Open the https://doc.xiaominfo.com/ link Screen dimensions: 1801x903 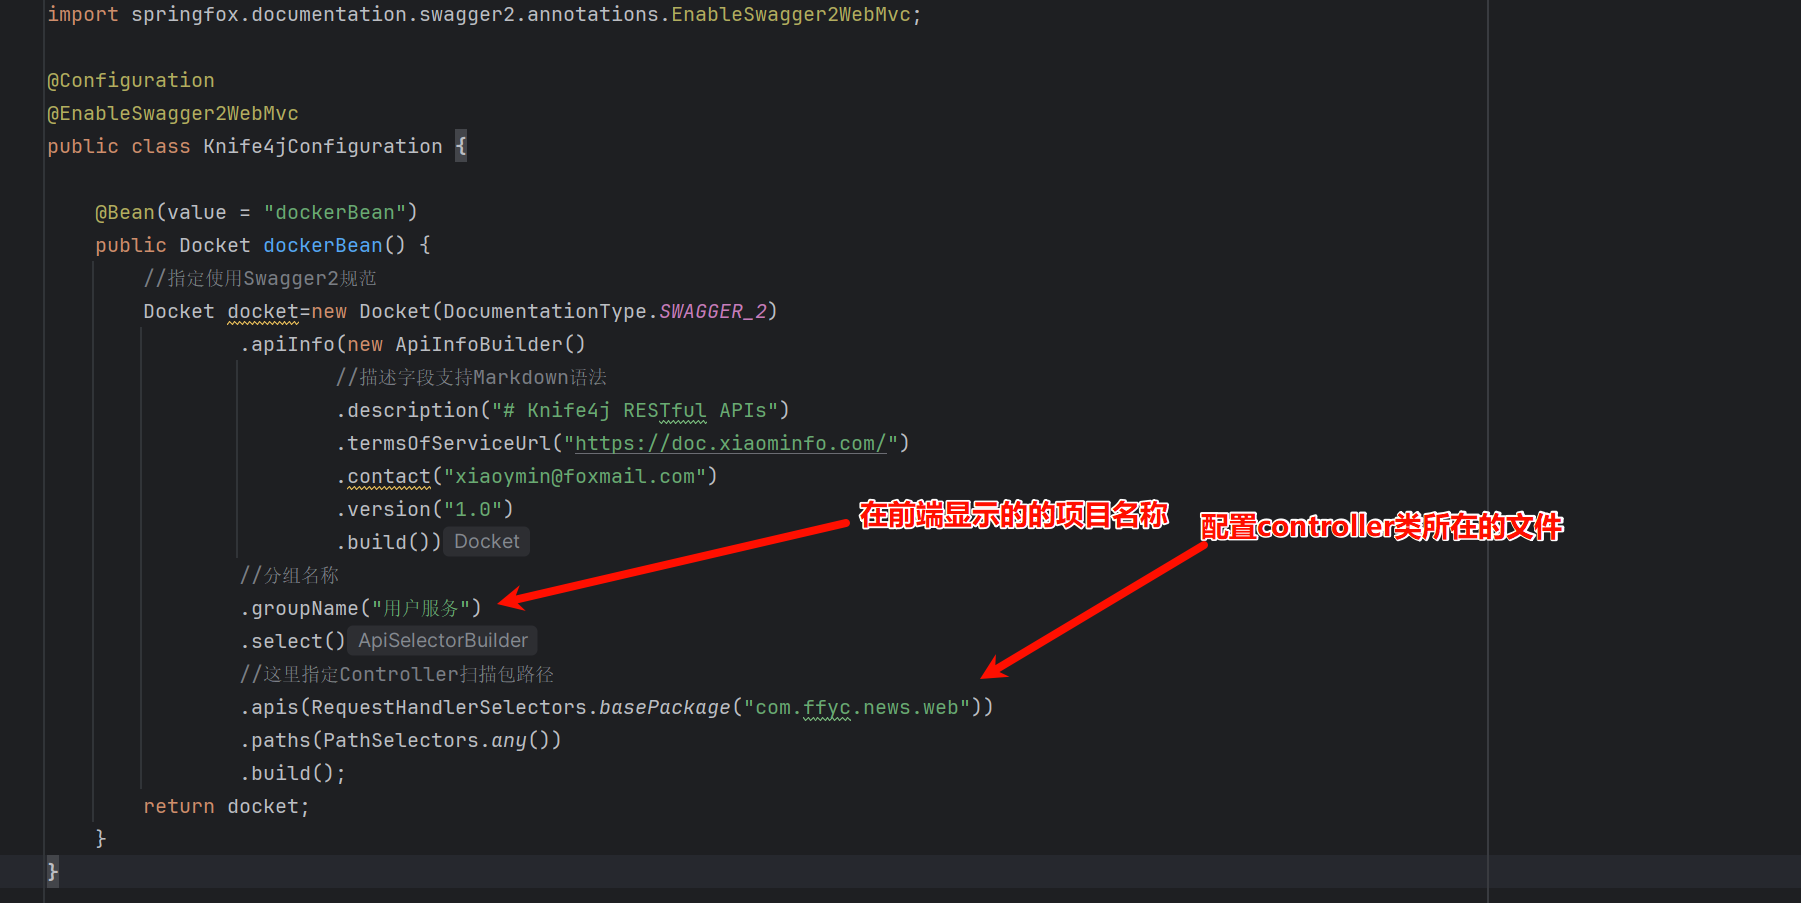click(731, 443)
